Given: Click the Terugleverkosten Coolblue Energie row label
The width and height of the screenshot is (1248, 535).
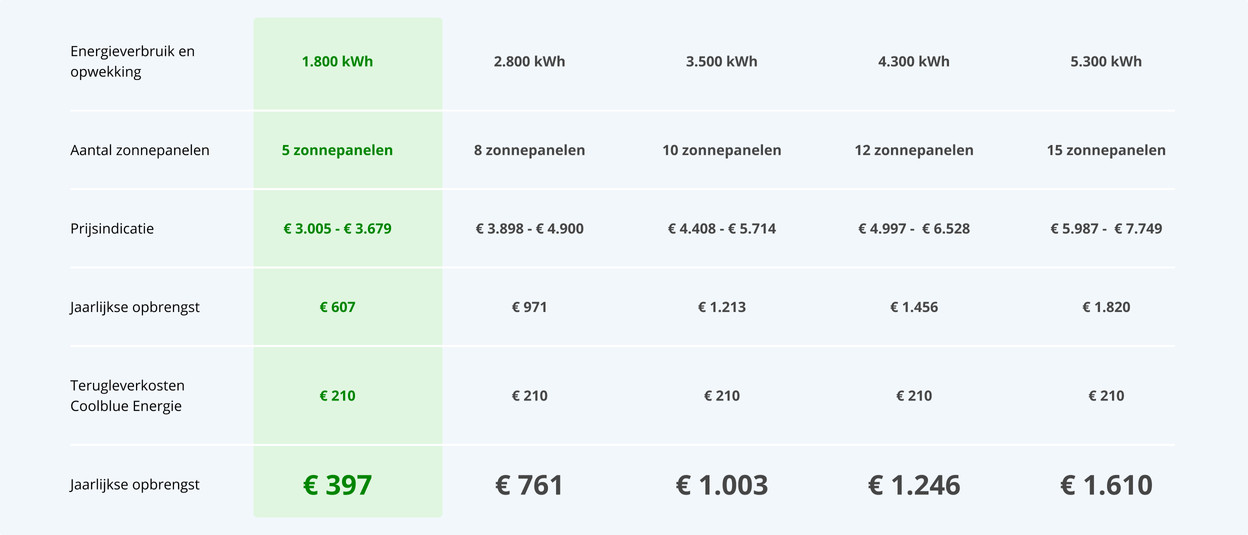Looking at the screenshot, I should coord(127,396).
